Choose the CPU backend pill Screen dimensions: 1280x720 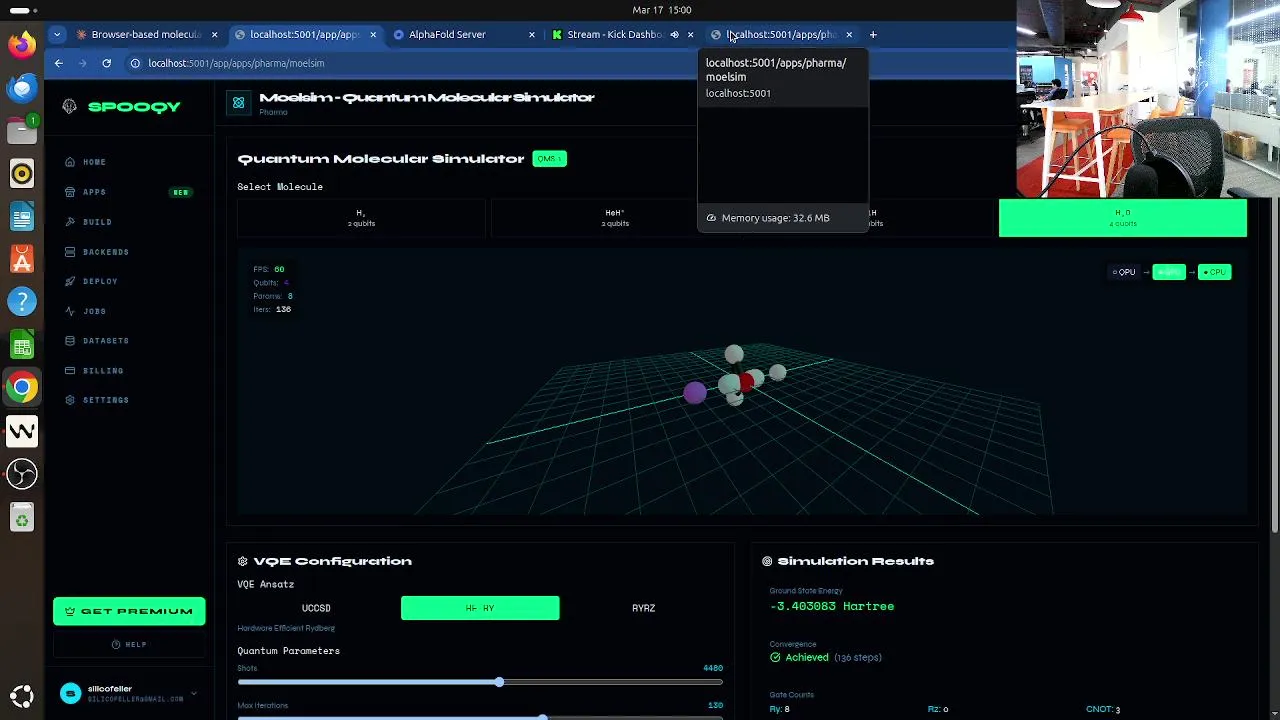point(1214,272)
